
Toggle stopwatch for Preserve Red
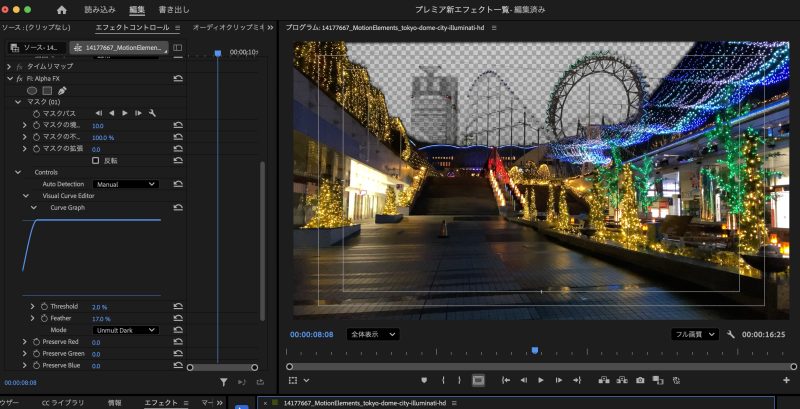36,342
